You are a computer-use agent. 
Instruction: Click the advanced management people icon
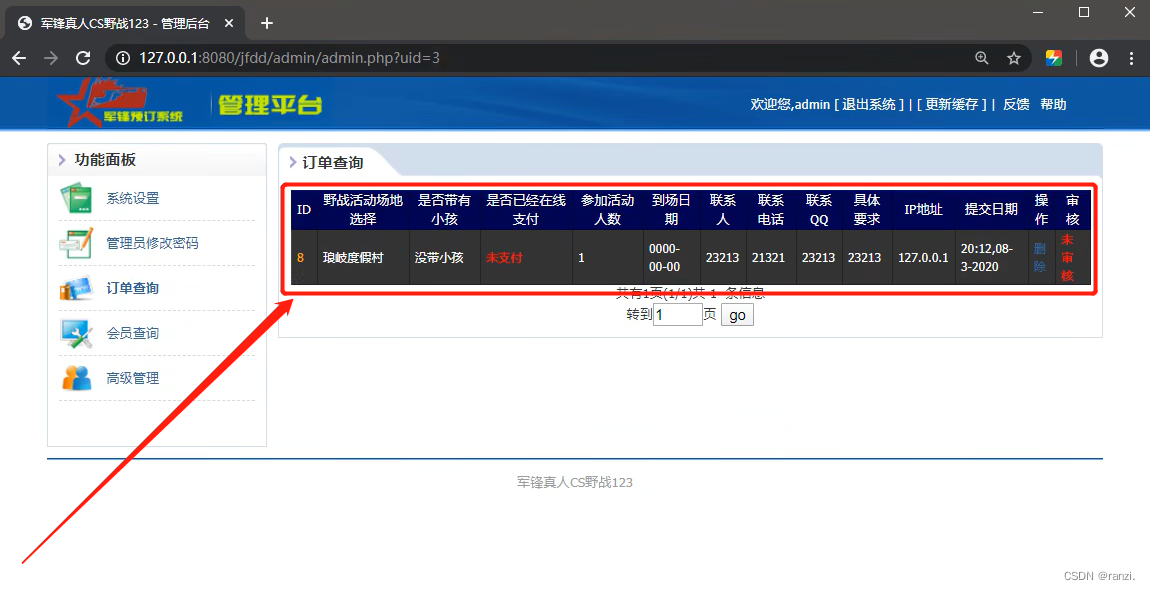click(x=76, y=378)
